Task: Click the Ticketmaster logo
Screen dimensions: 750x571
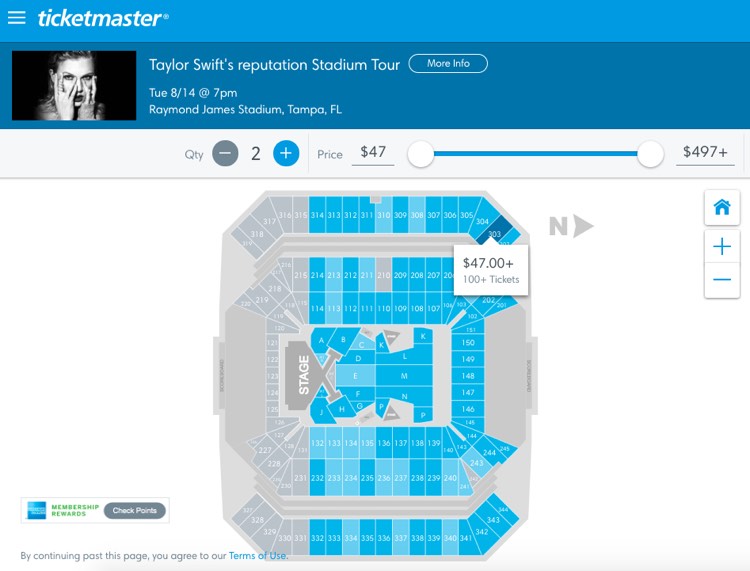Action: click(x=103, y=18)
